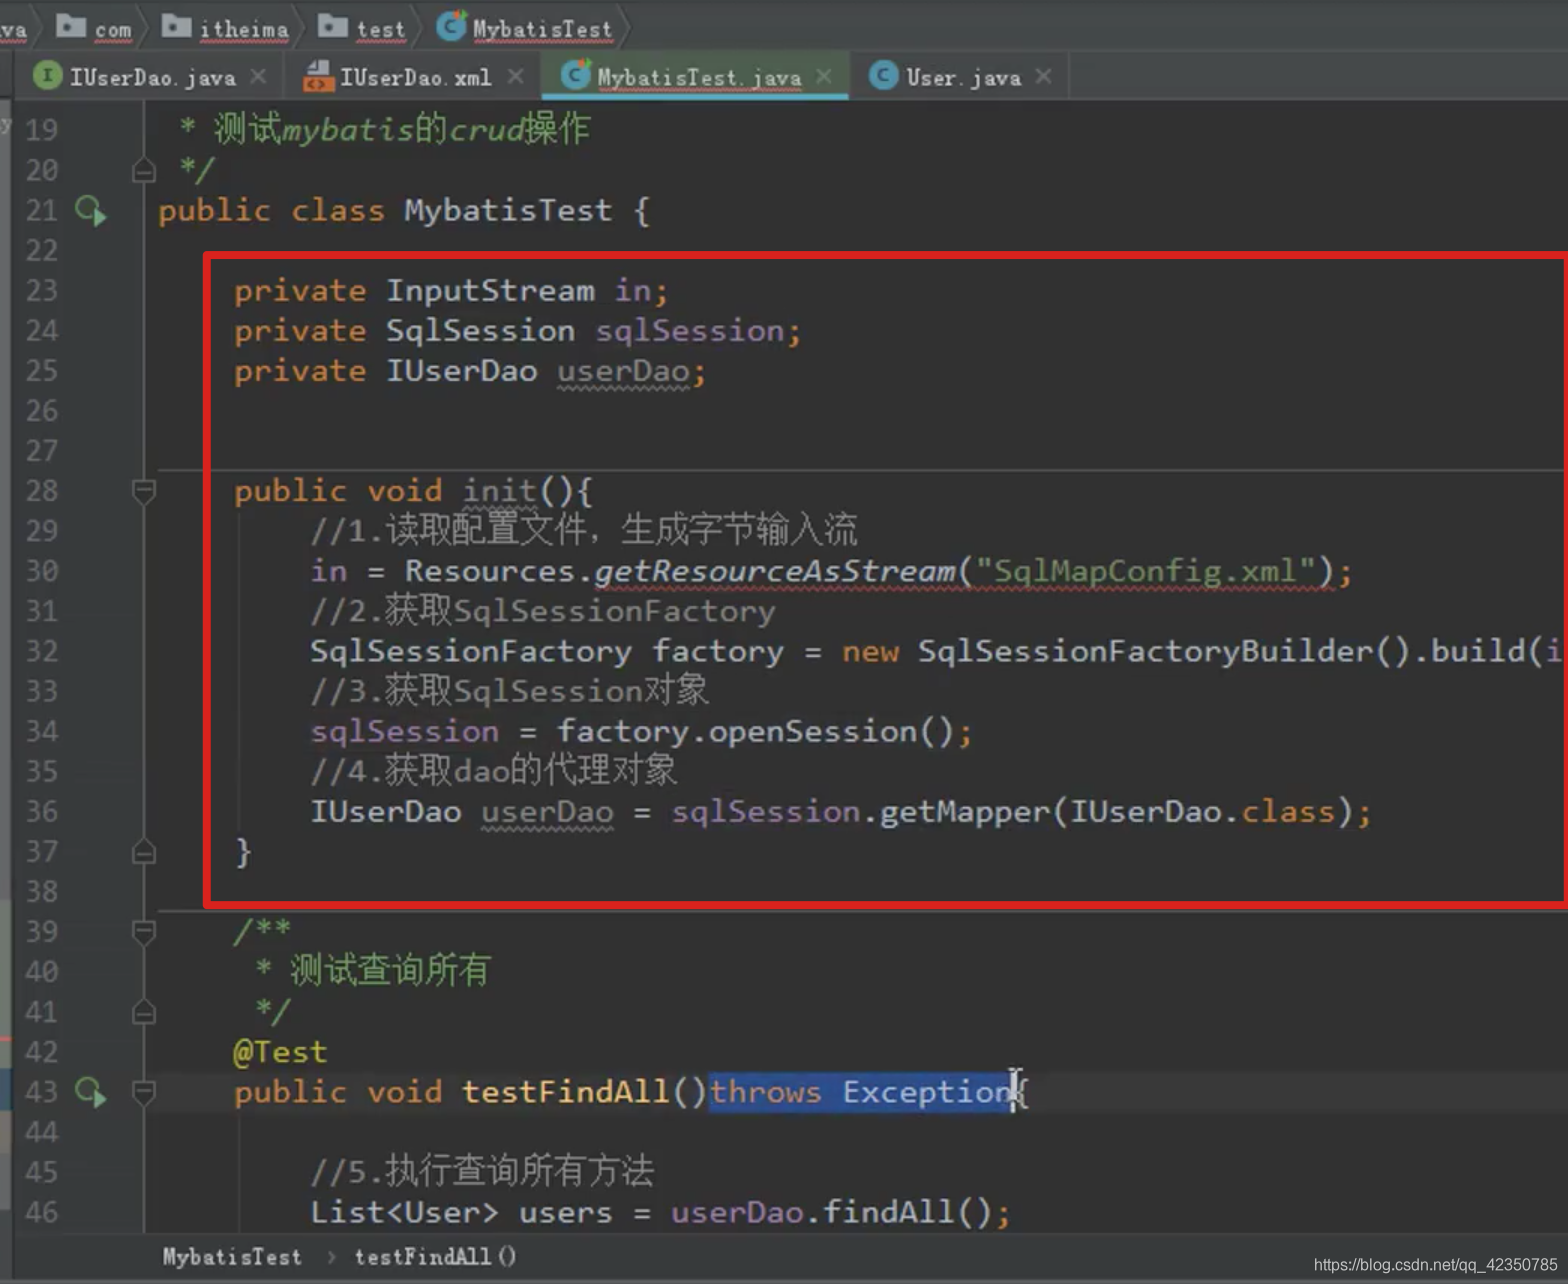Click the itheima folder icon in the breadcrumb

coord(177,25)
